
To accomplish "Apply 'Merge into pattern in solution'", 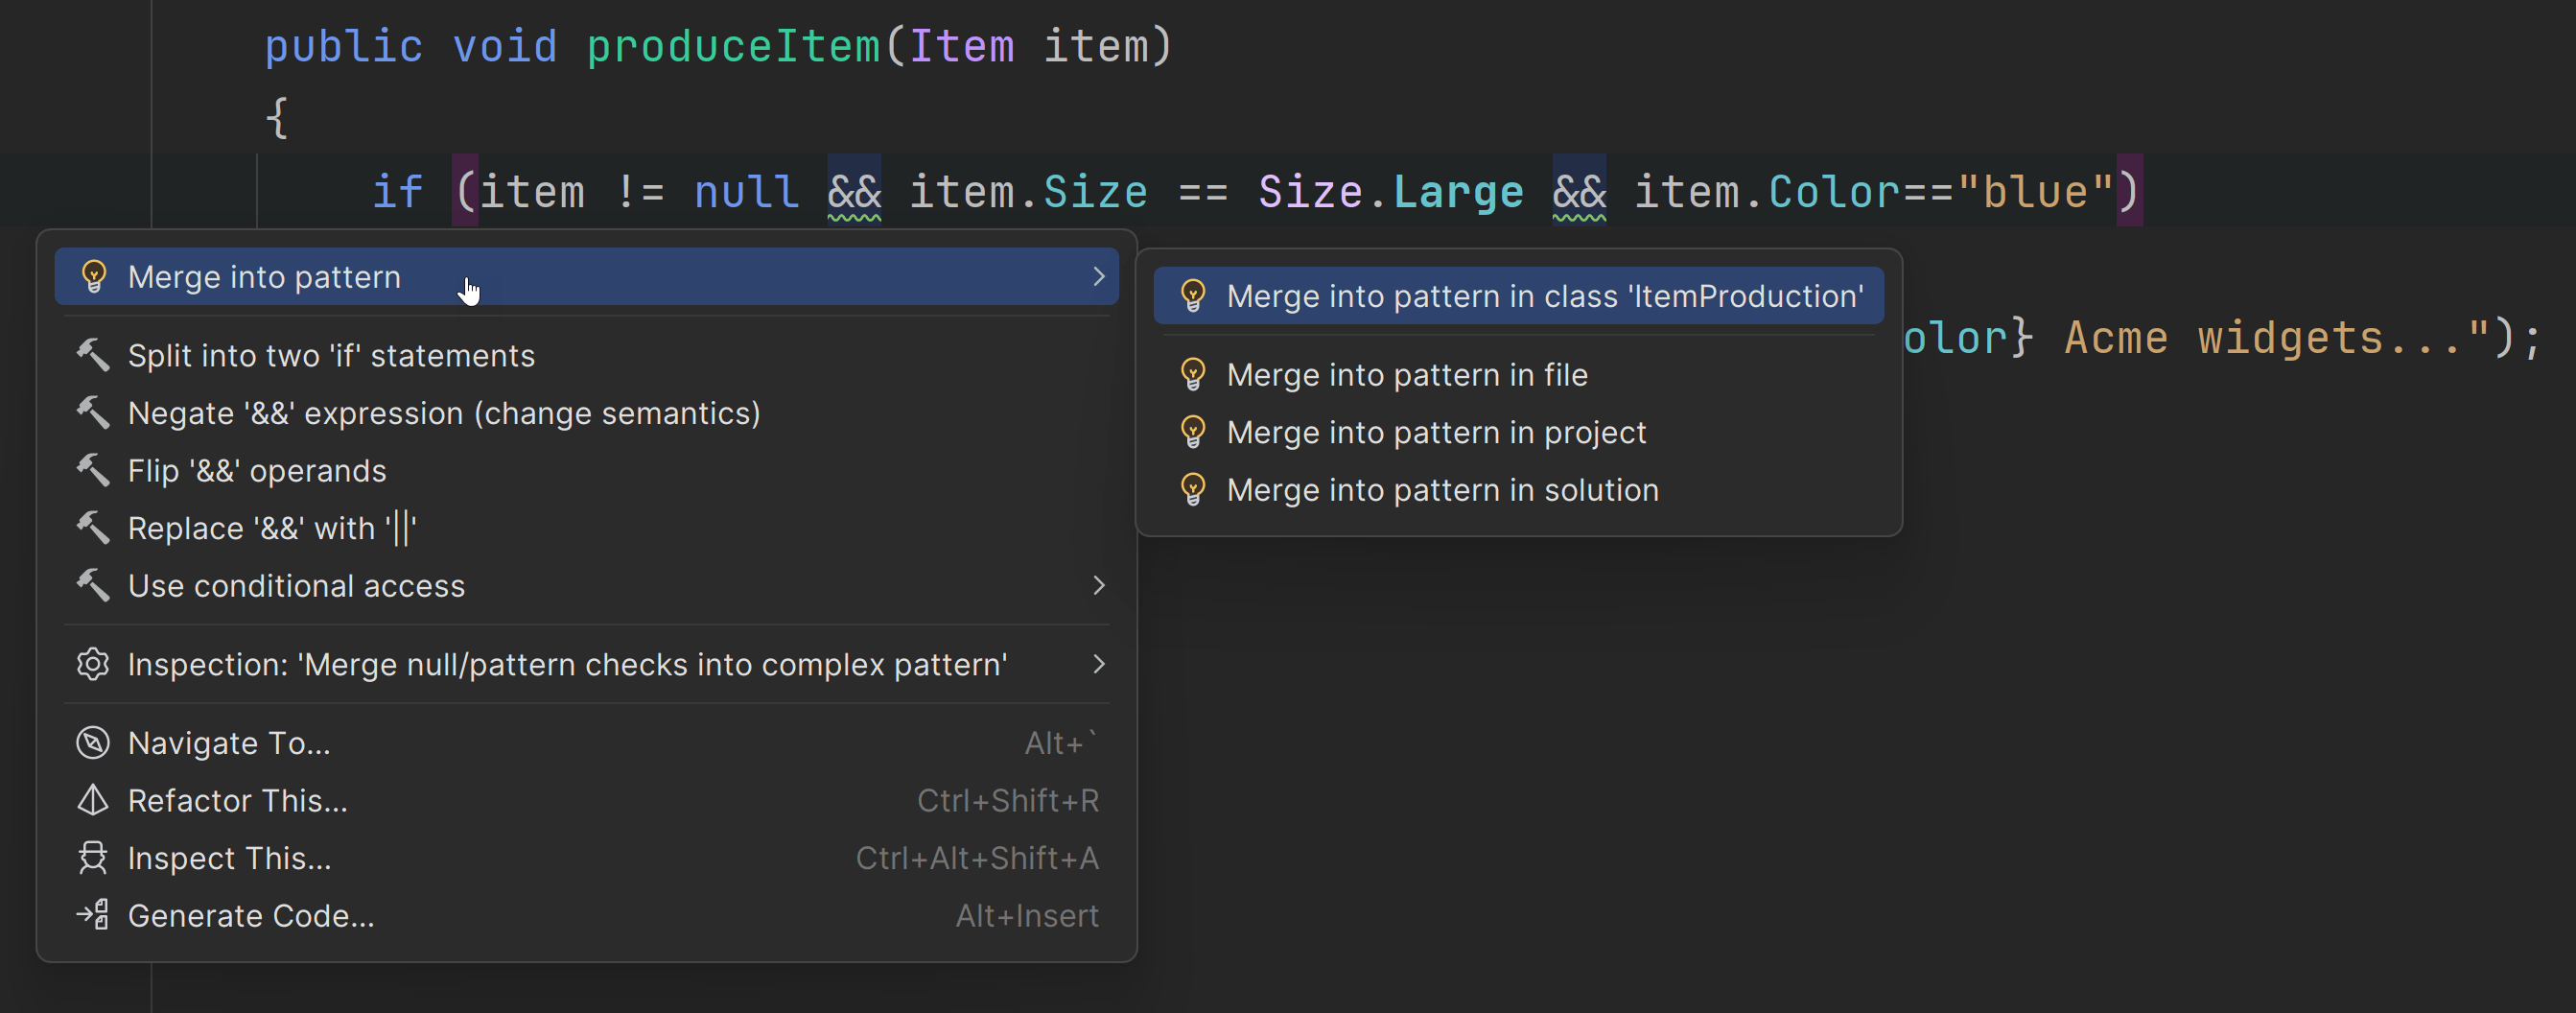I will [1442, 489].
